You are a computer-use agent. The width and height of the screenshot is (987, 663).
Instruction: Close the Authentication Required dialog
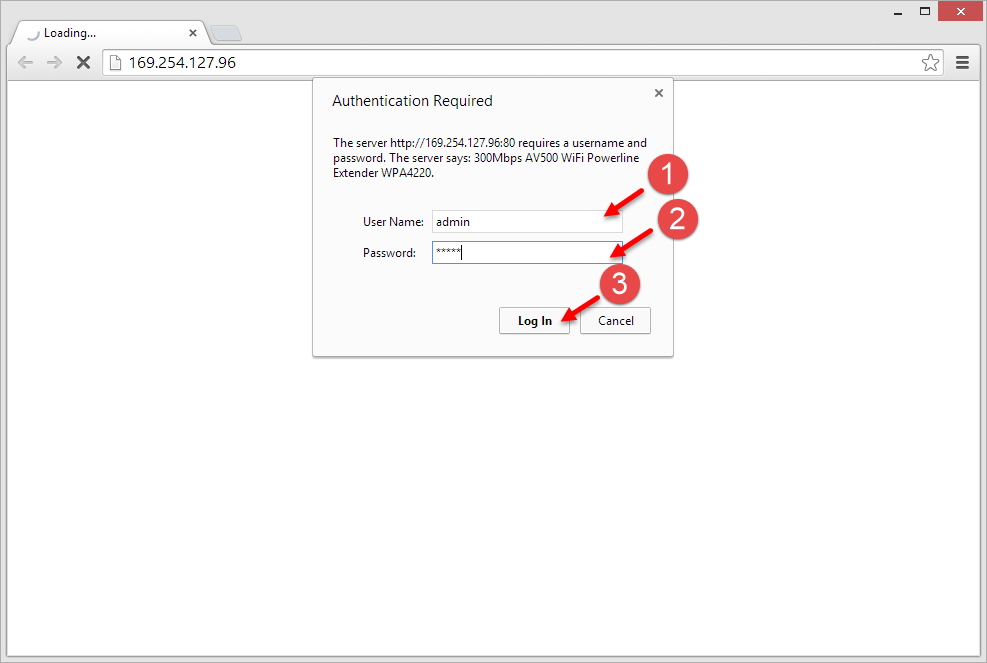click(x=658, y=93)
